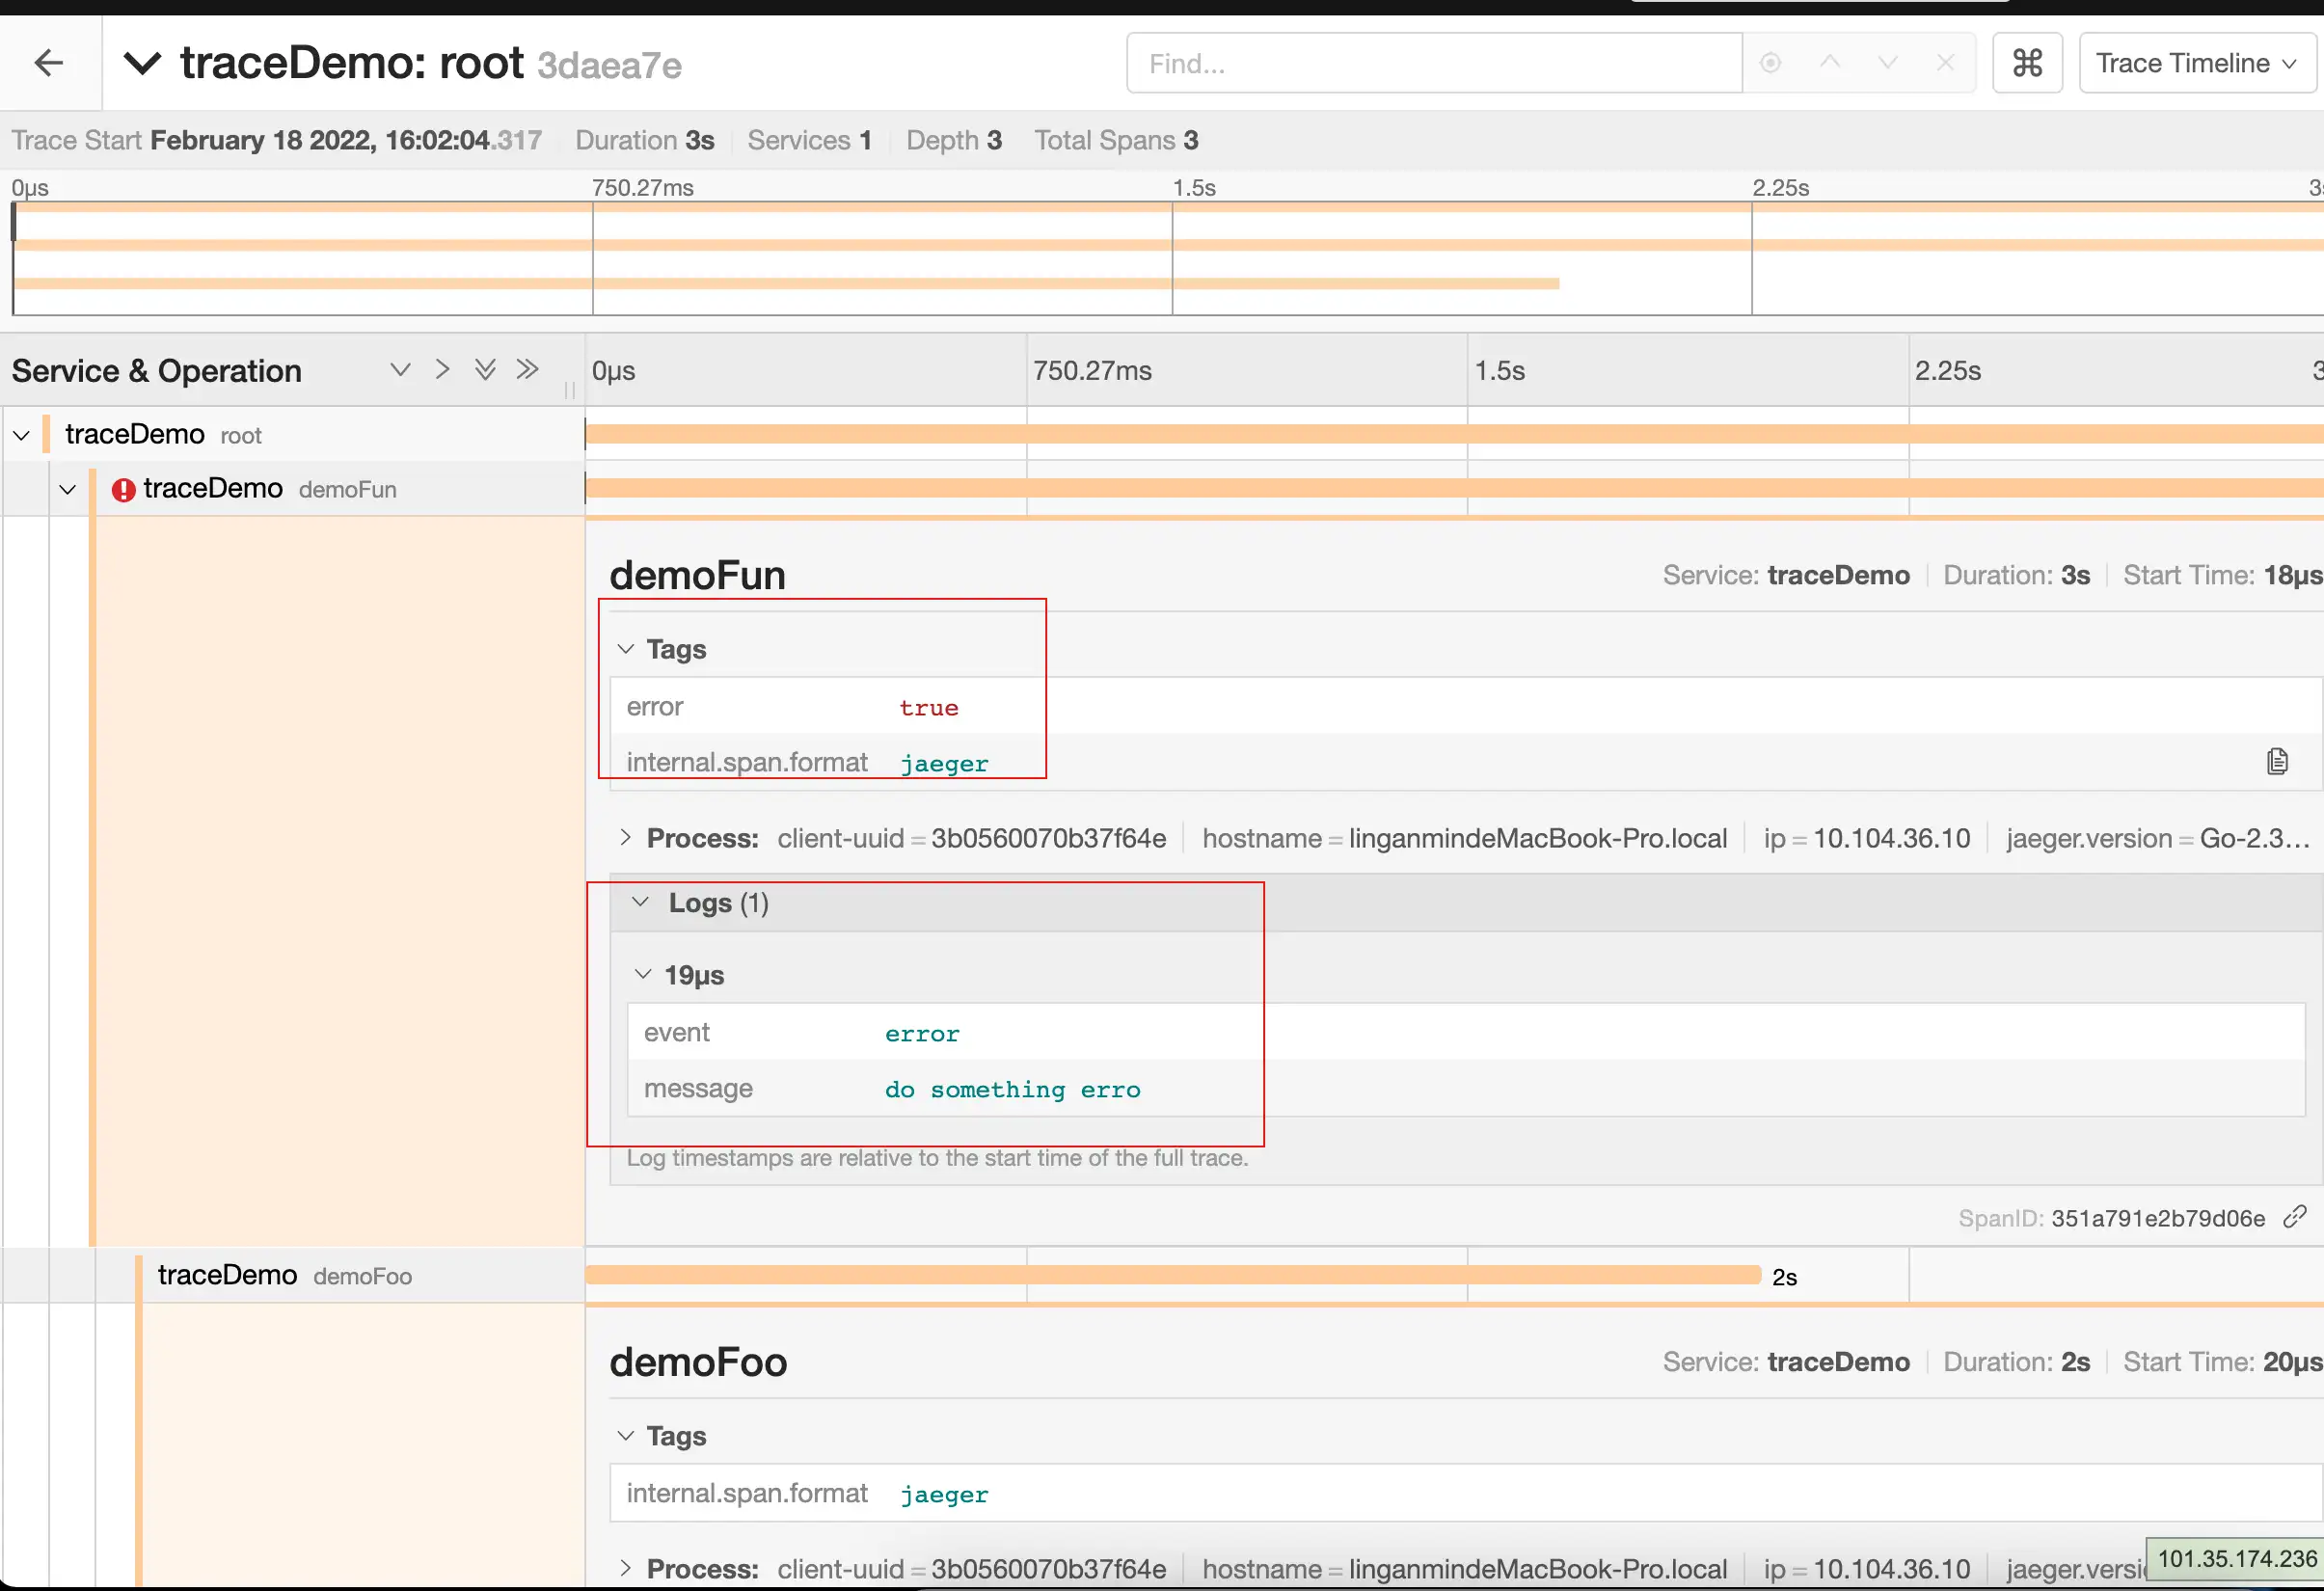Jump to the next search result
This screenshot has width=2324, height=1591.
coord(1887,62)
